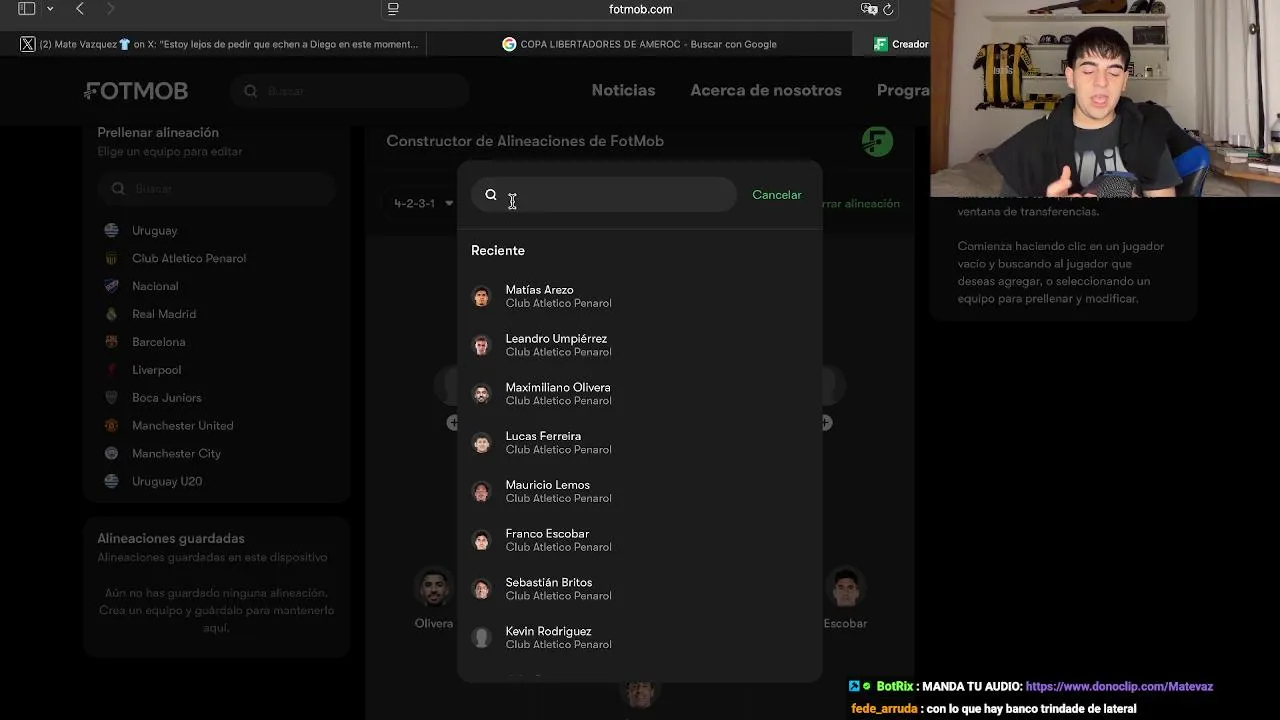
Task: Click the magnifier icon in player search
Action: click(491, 195)
